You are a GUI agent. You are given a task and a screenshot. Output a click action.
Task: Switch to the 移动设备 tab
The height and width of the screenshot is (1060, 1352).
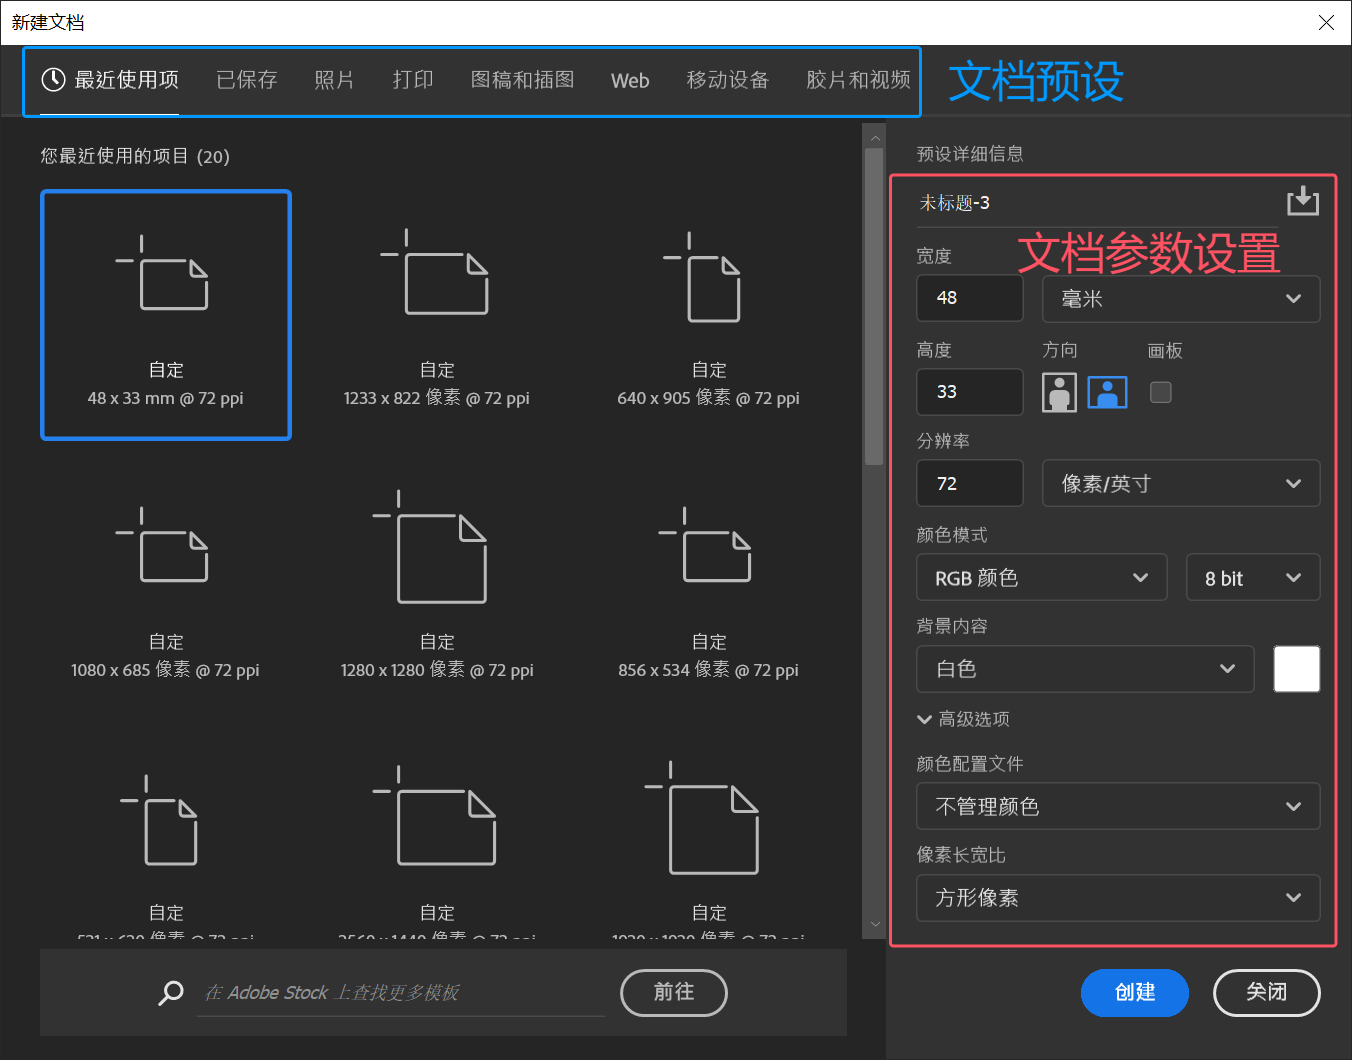[x=728, y=80]
